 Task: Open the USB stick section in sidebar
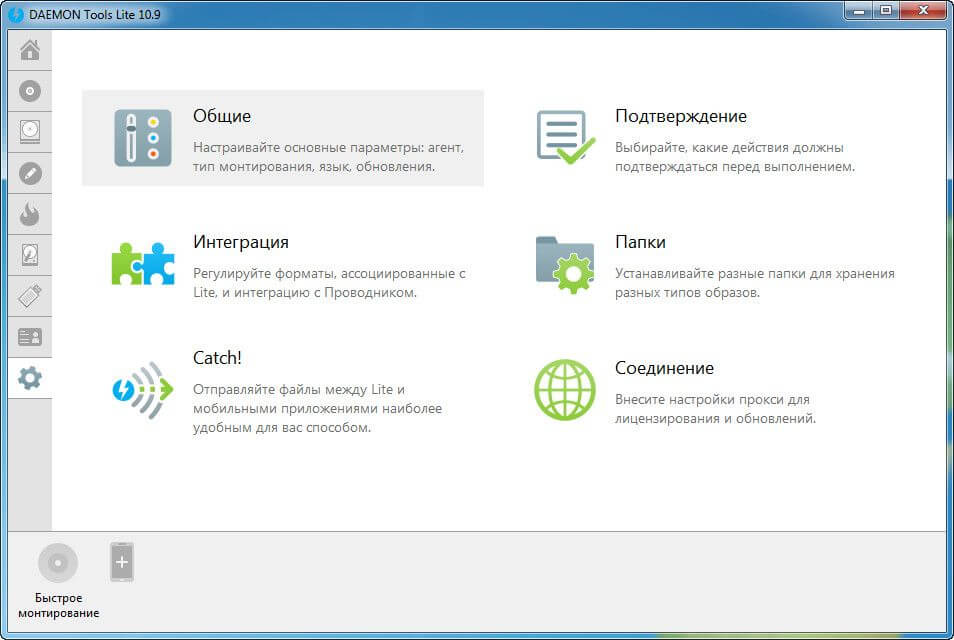[x=30, y=296]
